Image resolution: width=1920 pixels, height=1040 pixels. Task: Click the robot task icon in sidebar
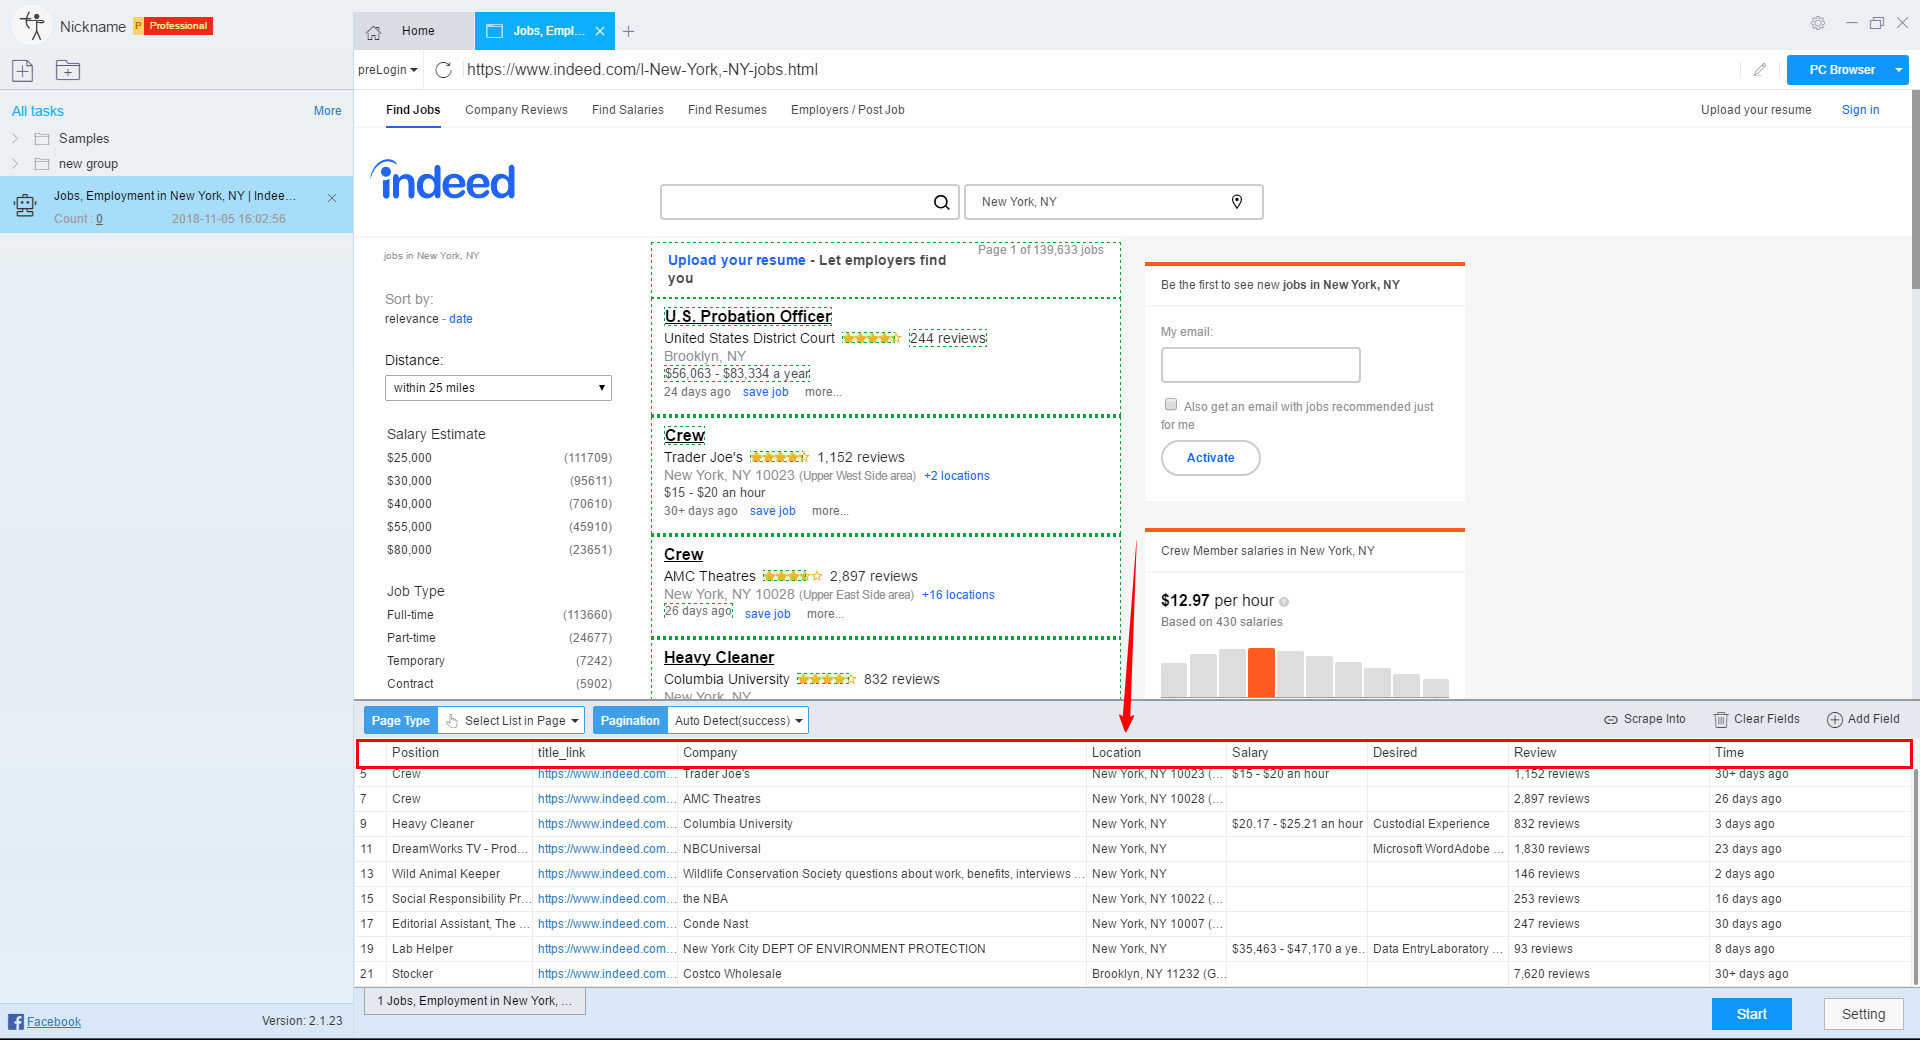pos(25,206)
